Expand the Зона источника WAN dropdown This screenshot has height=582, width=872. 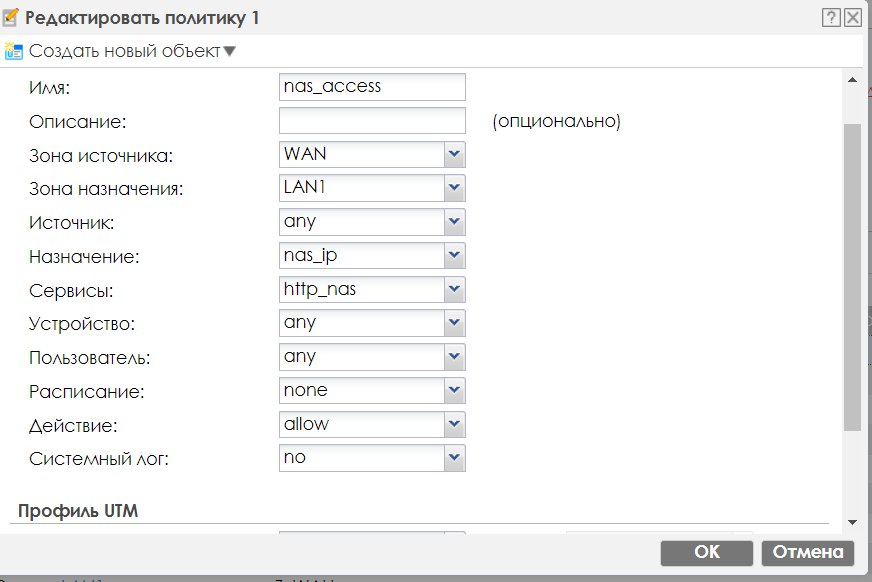(x=455, y=154)
